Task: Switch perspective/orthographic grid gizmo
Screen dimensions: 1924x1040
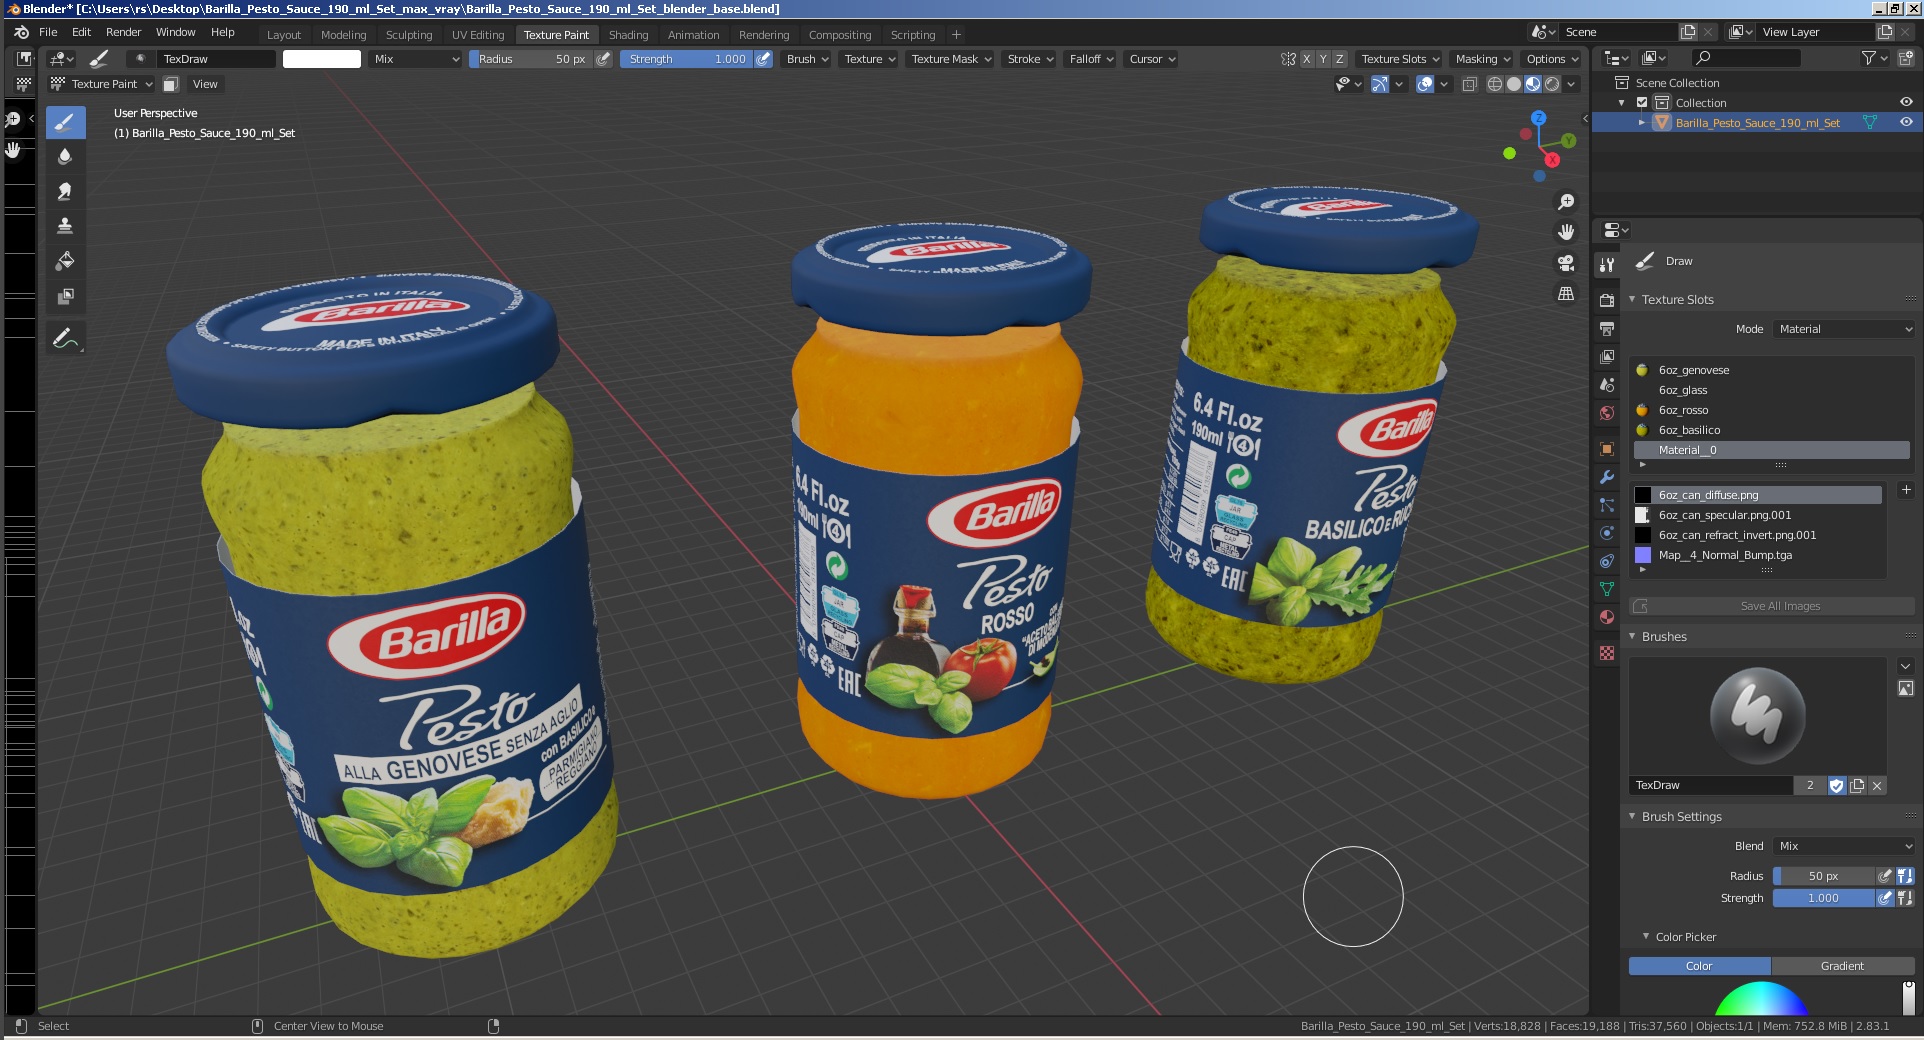Action: click(1566, 294)
